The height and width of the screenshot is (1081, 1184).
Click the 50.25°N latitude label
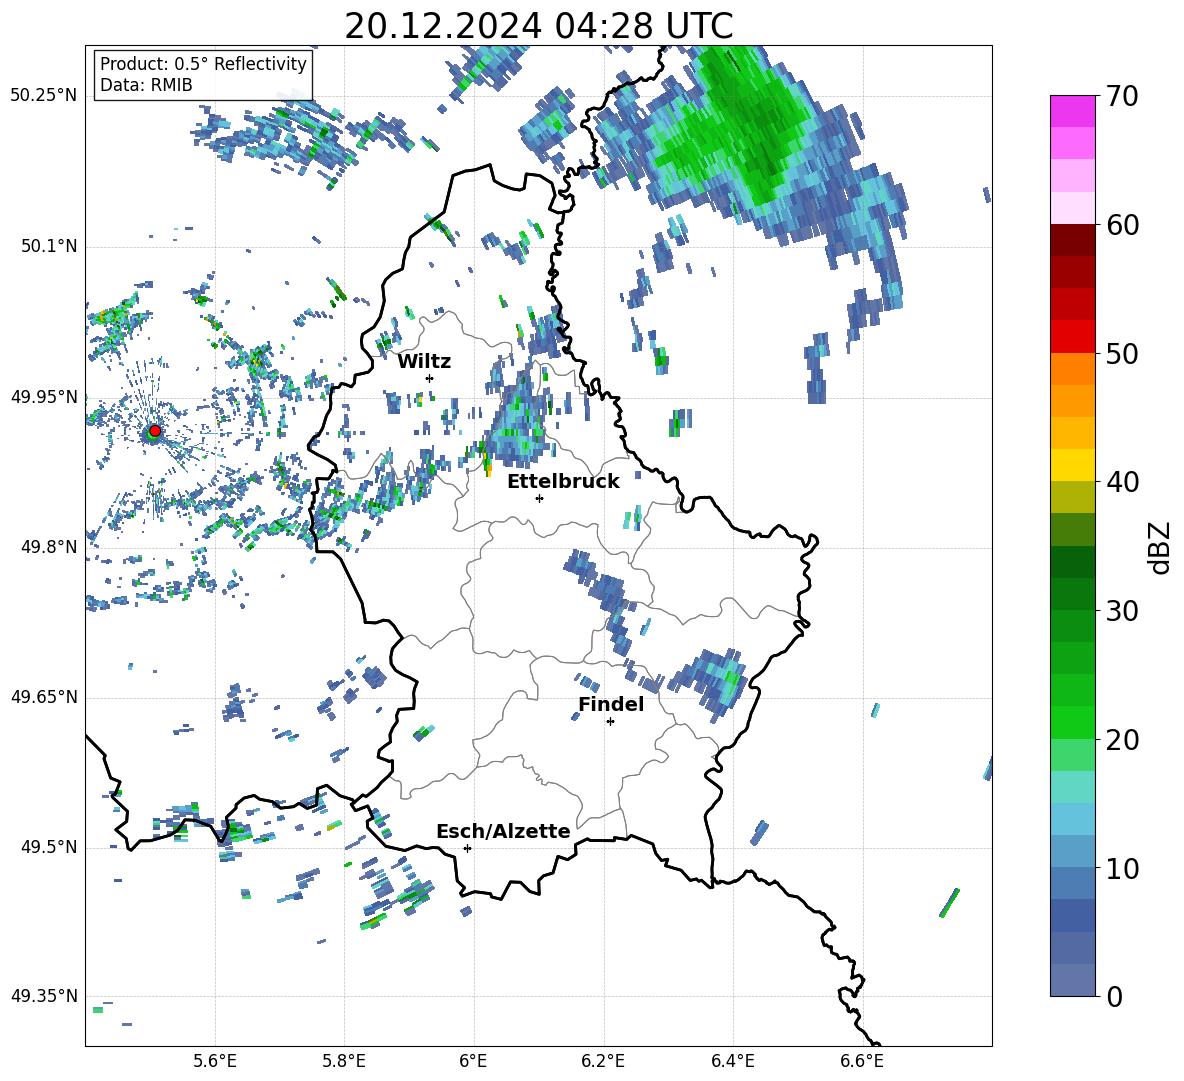coord(43,96)
